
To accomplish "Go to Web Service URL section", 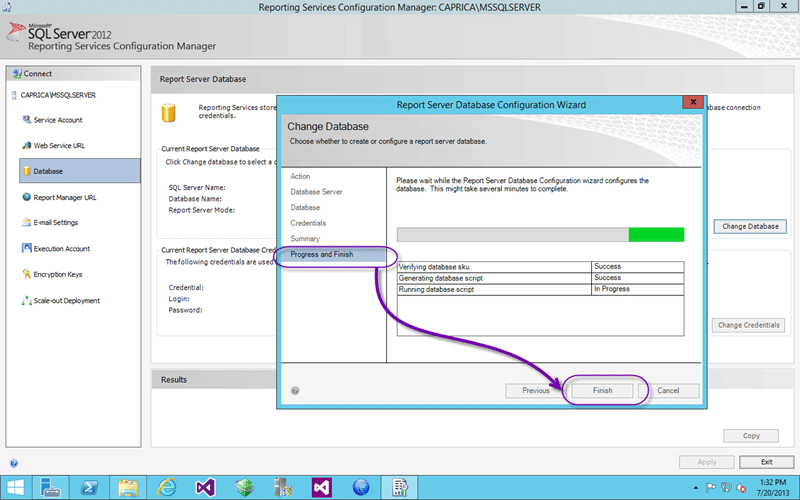I will click(59, 145).
